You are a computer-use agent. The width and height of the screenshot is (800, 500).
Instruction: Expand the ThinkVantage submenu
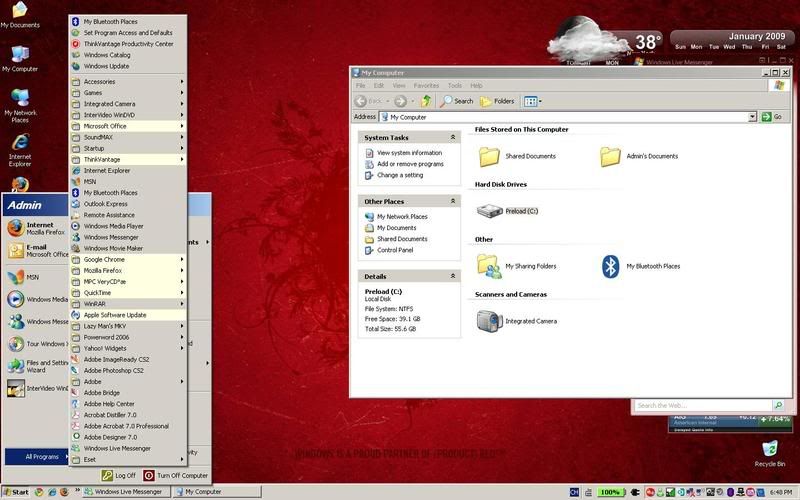[128, 159]
